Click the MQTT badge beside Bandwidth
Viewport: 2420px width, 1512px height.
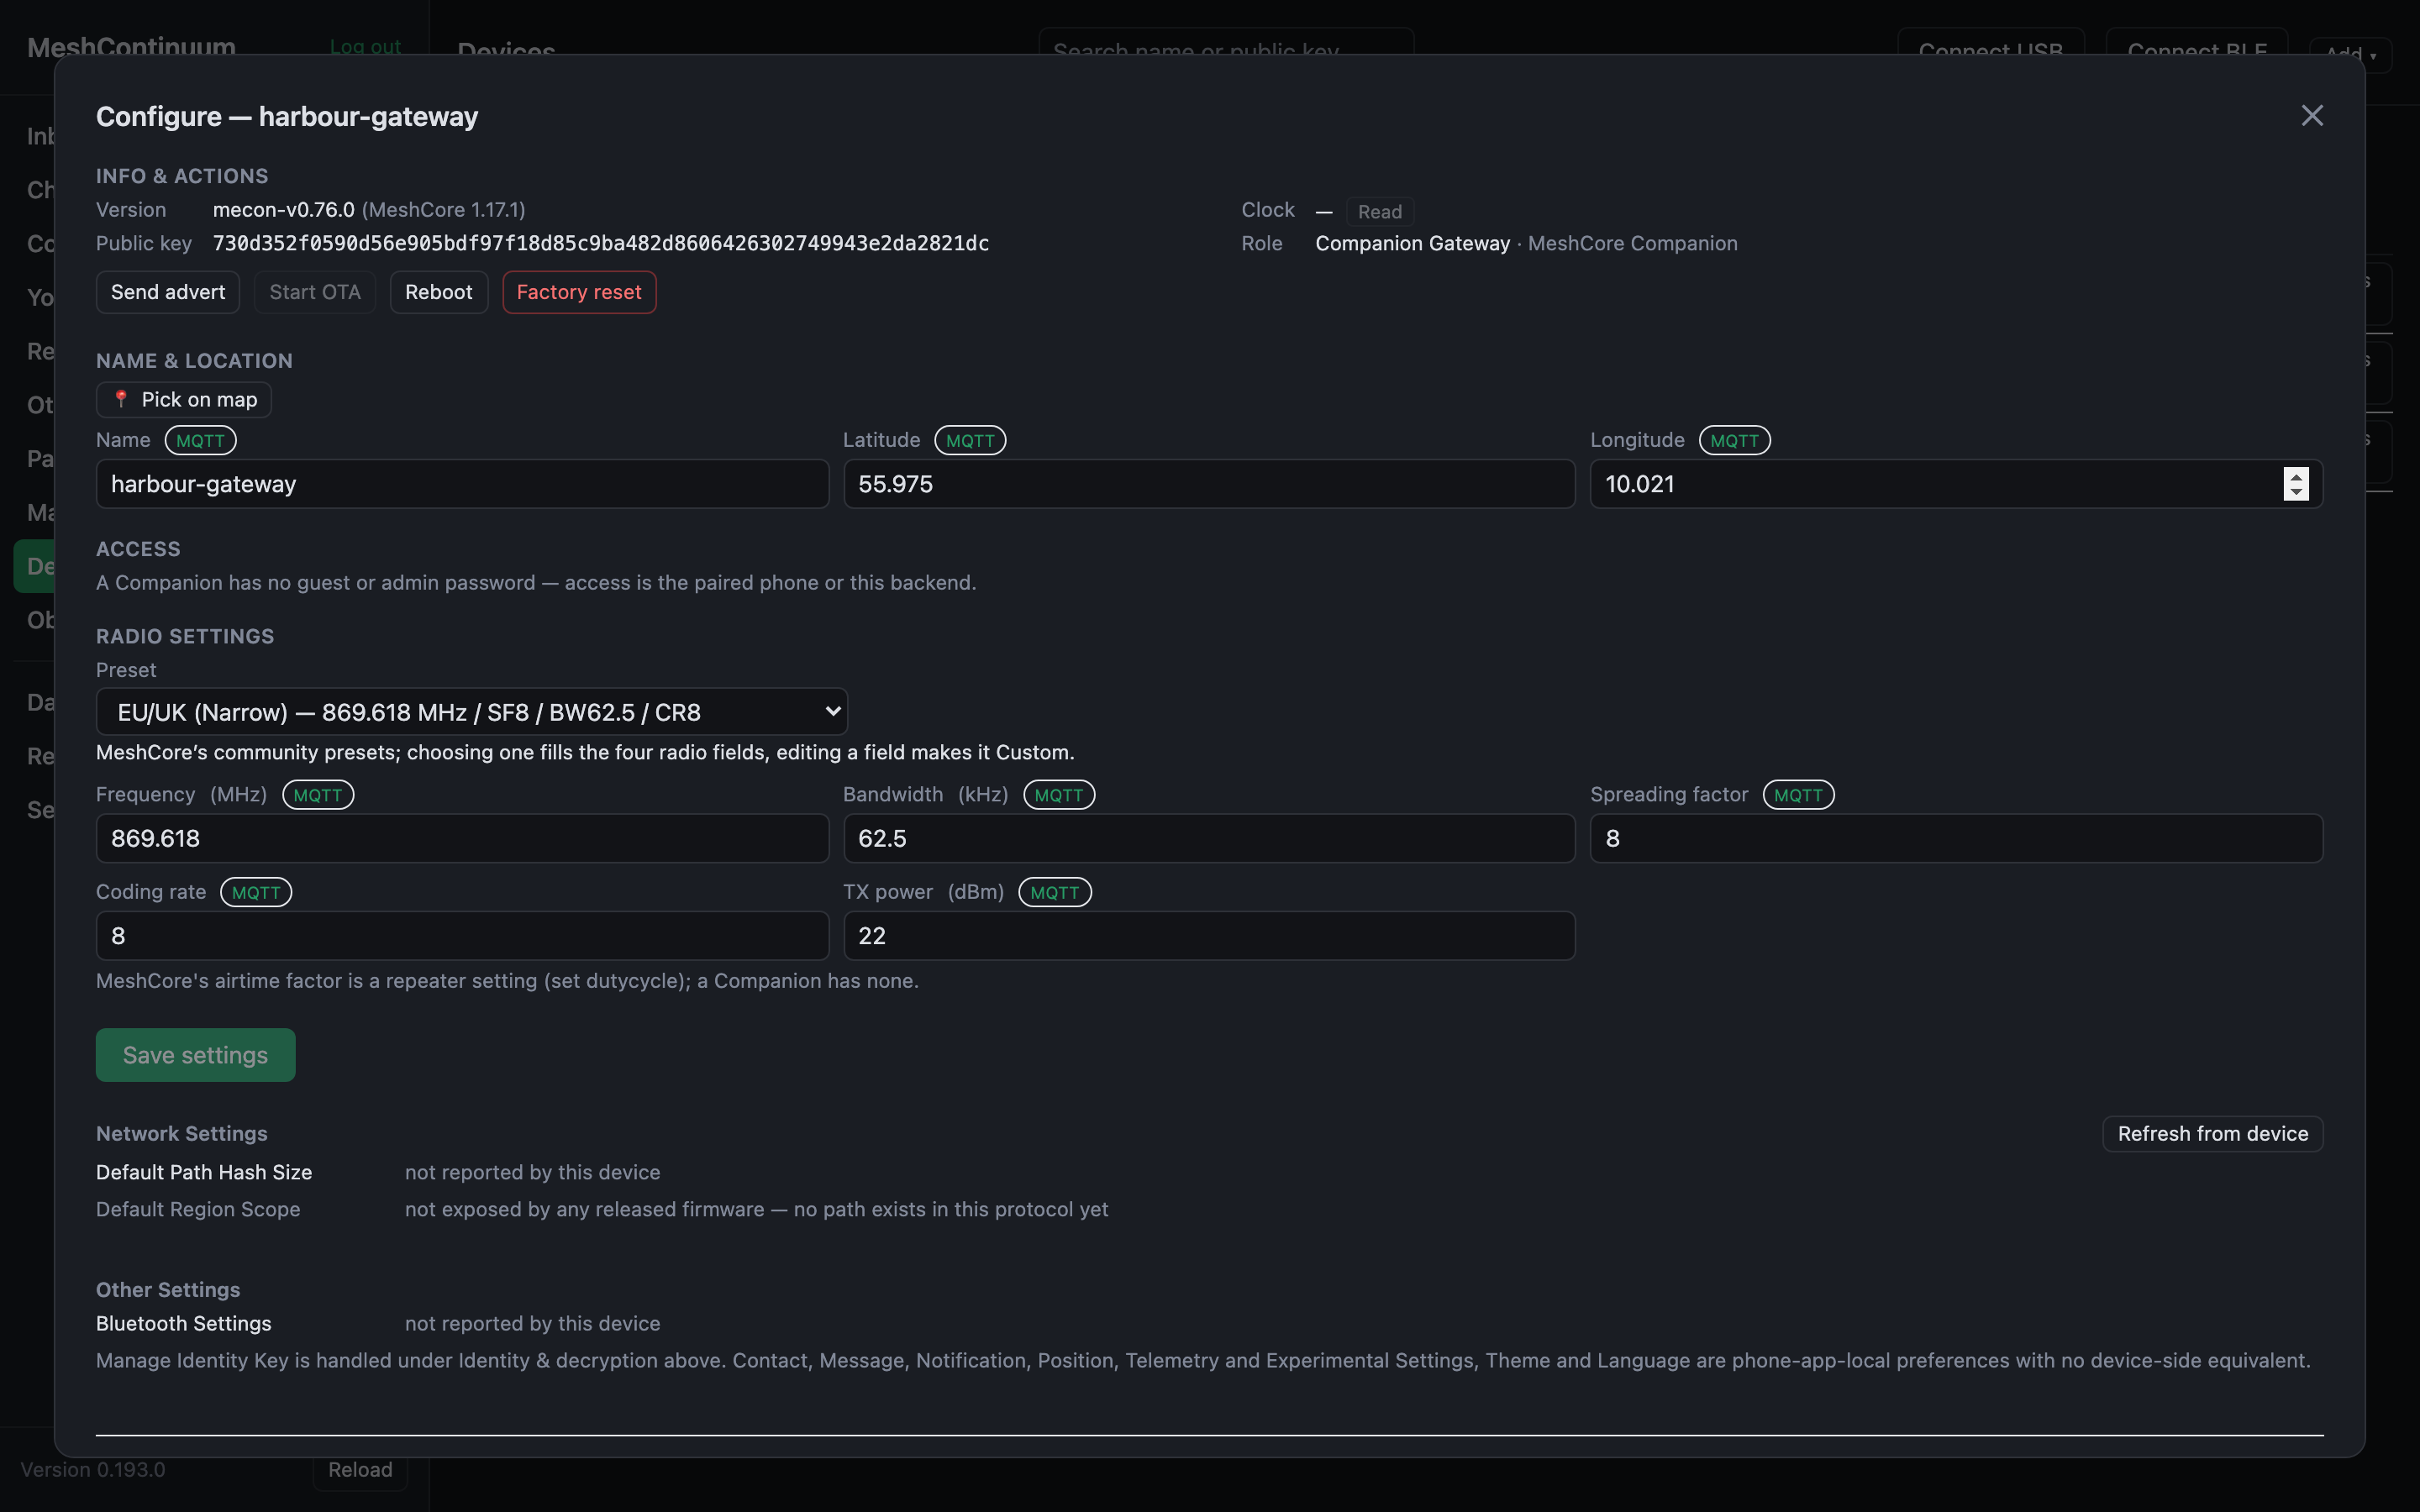pos(1059,795)
